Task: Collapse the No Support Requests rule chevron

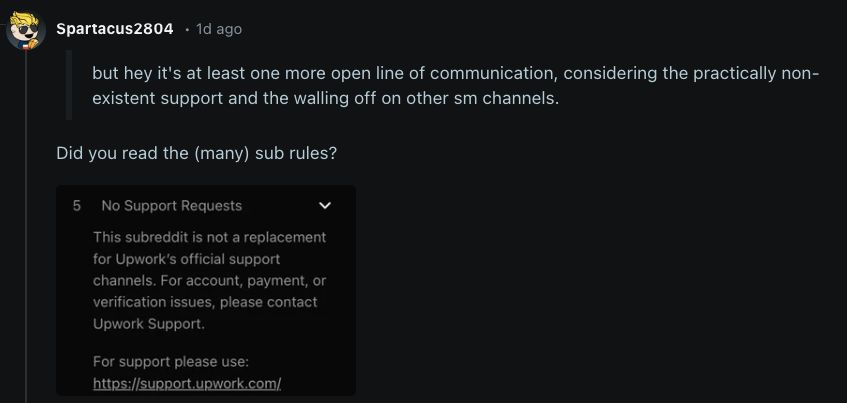Action: pos(324,206)
